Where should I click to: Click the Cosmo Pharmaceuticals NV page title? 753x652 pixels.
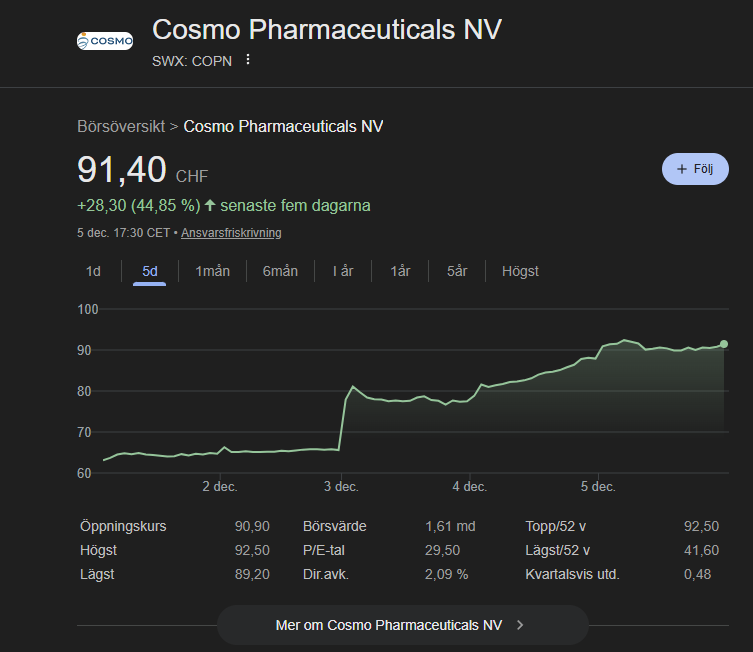coord(327,30)
